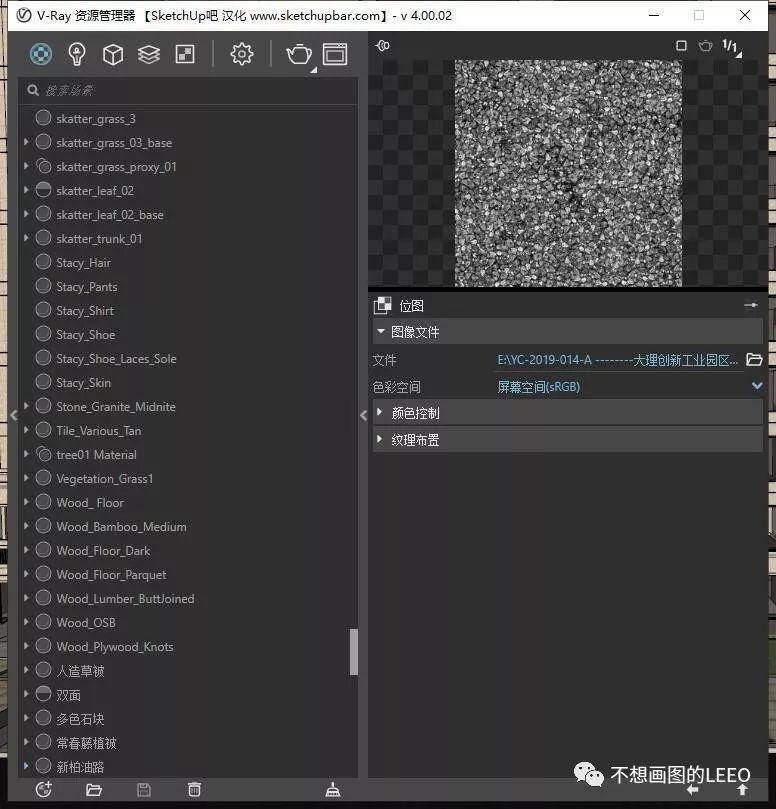
Task: Add new material at bottom bar
Action: (x=44, y=789)
